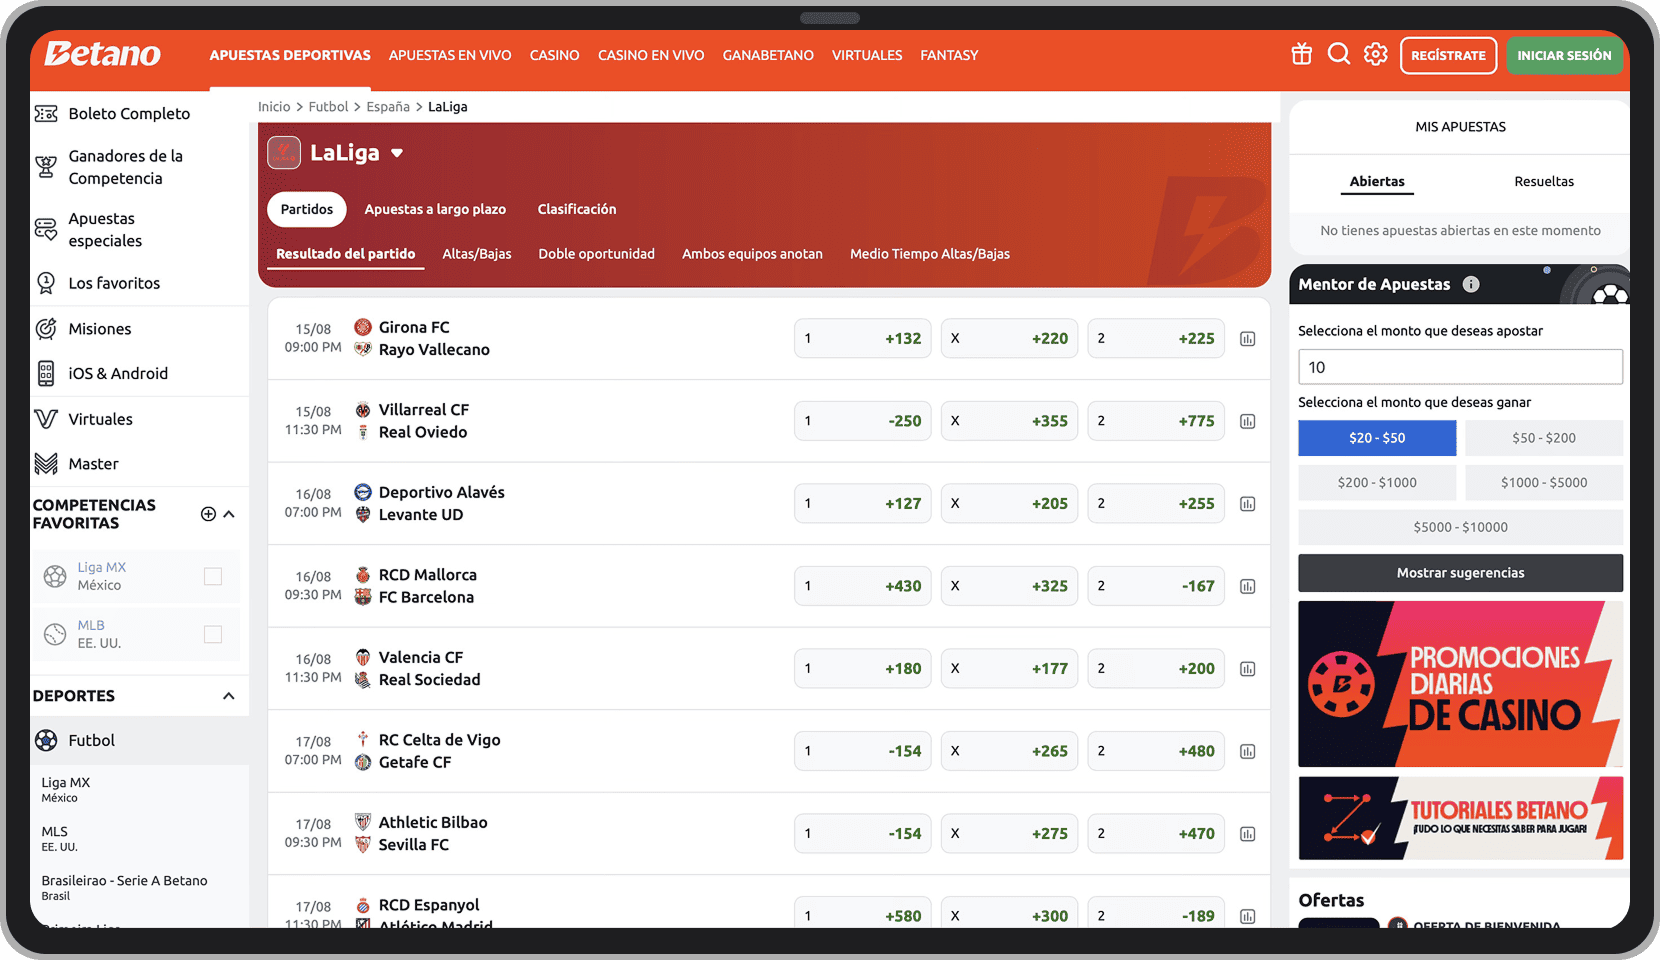Click the Regístrate button

[x=1449, y=55]
